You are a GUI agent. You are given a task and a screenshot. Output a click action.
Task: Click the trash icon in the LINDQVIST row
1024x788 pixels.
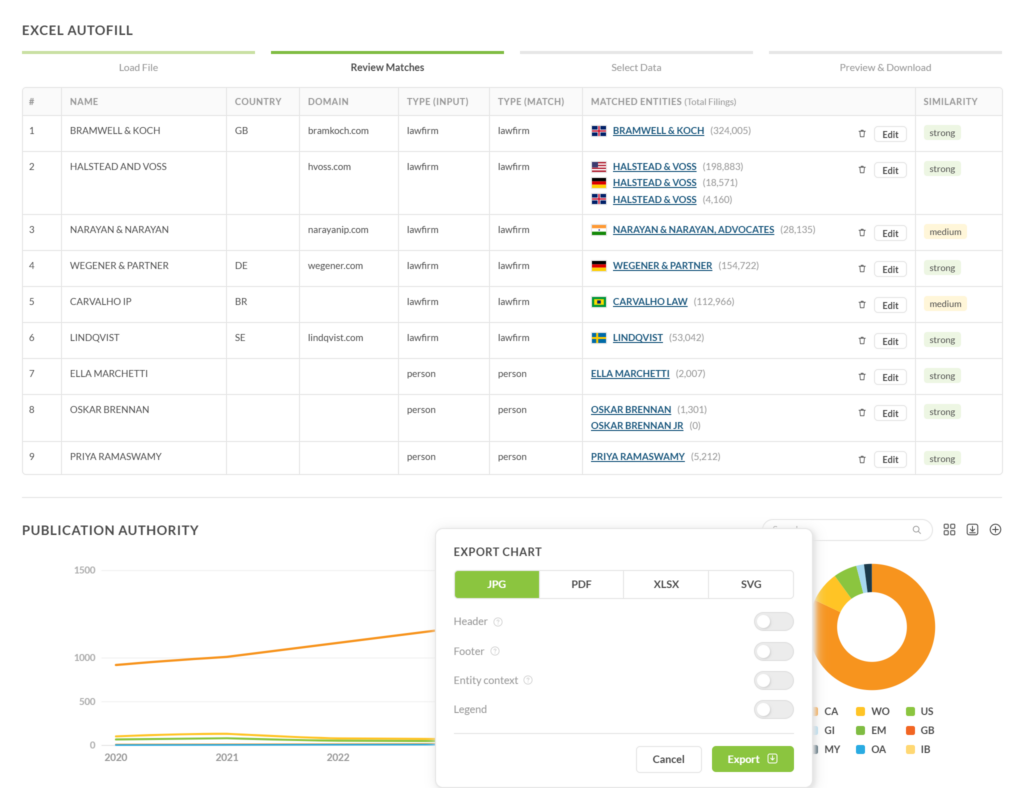(862, 341)
